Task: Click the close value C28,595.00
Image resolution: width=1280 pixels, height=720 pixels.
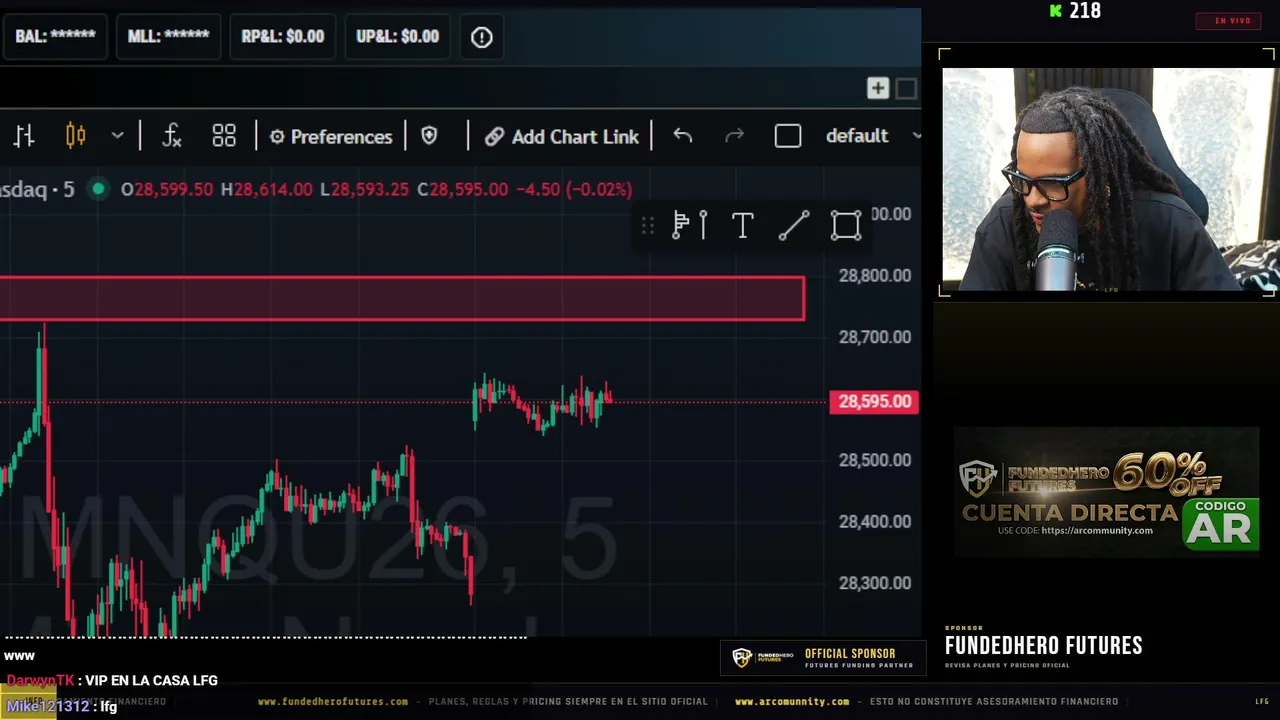Action: 463,189
